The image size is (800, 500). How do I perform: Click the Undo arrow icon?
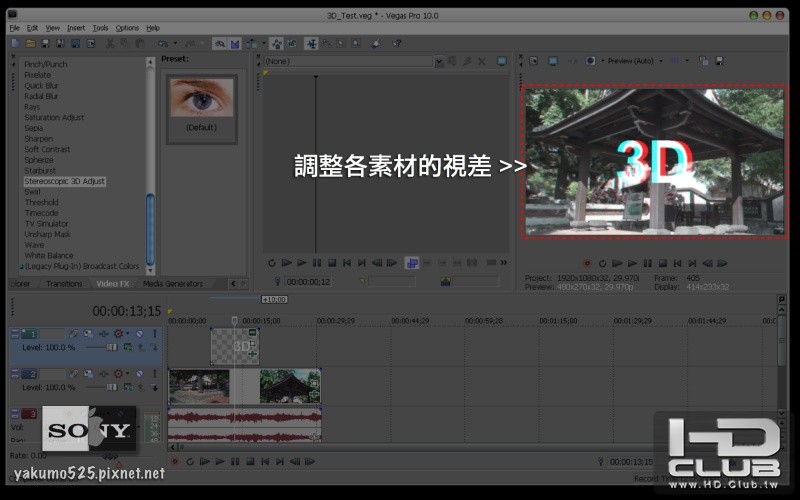point(163,44)
